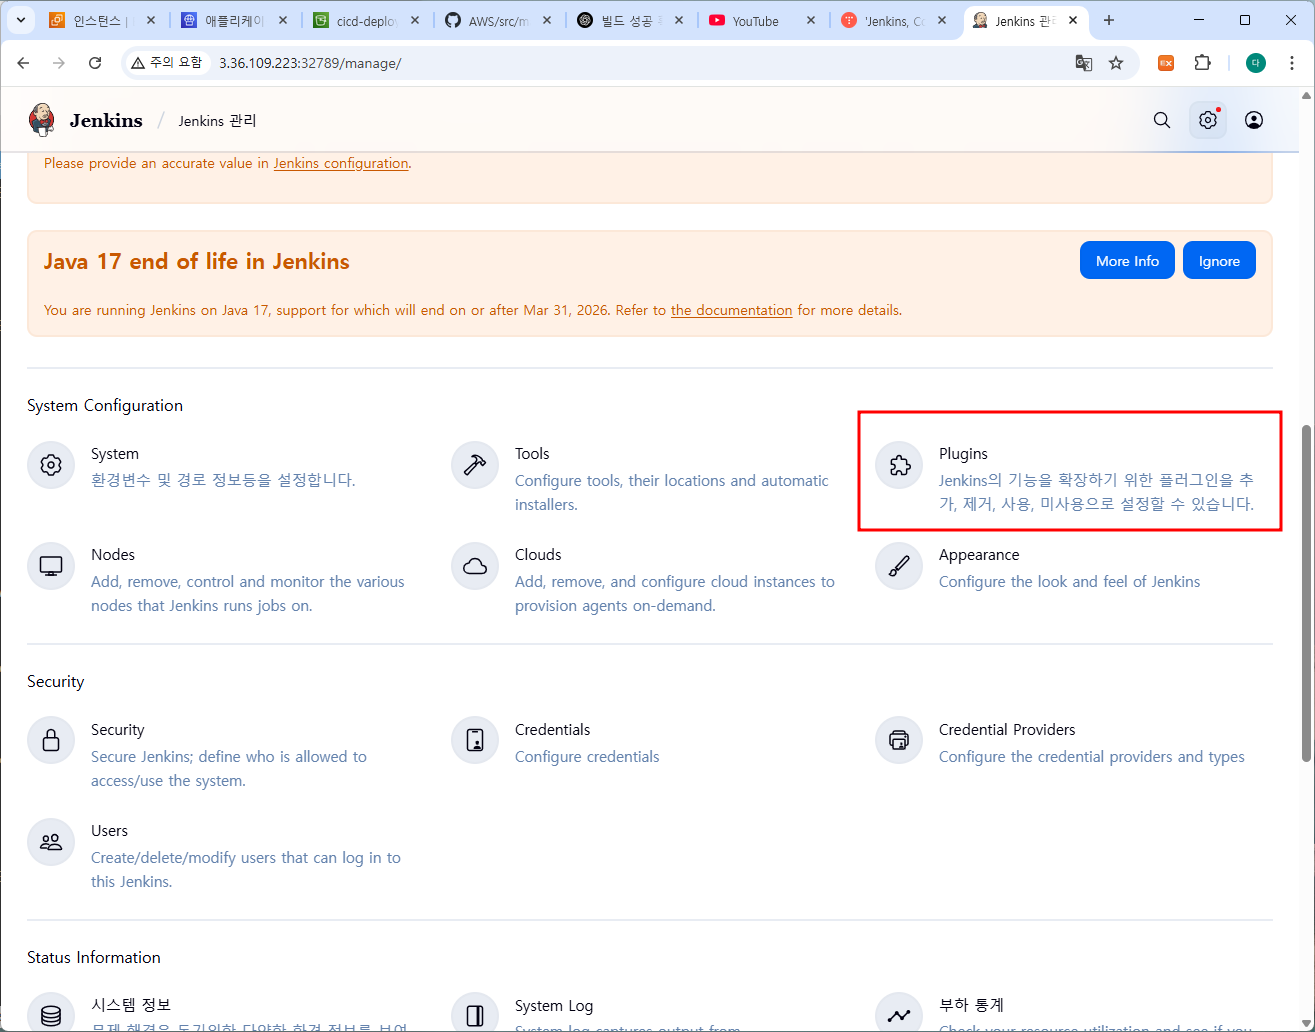1315x1032 pixels.
Task: Open the System configuration link
Action: [114, 454]
